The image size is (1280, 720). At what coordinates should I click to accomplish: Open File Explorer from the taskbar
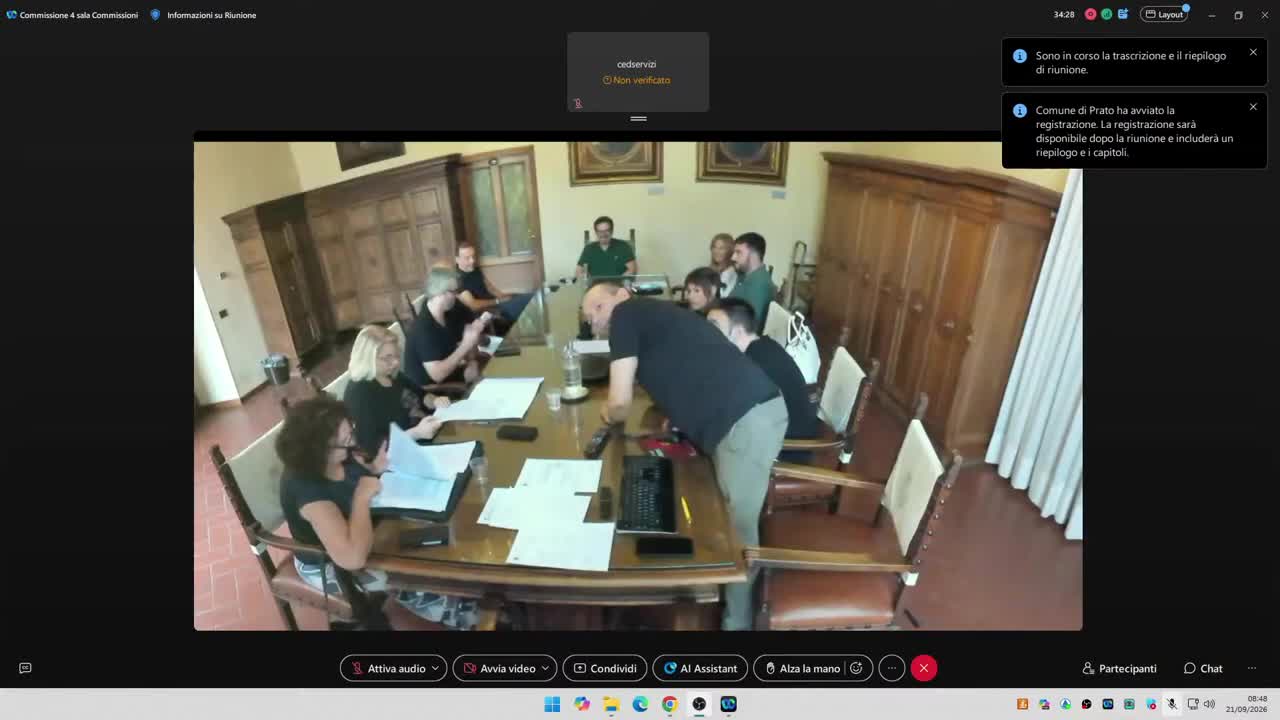pyautogui.click(x=611, y=704)
